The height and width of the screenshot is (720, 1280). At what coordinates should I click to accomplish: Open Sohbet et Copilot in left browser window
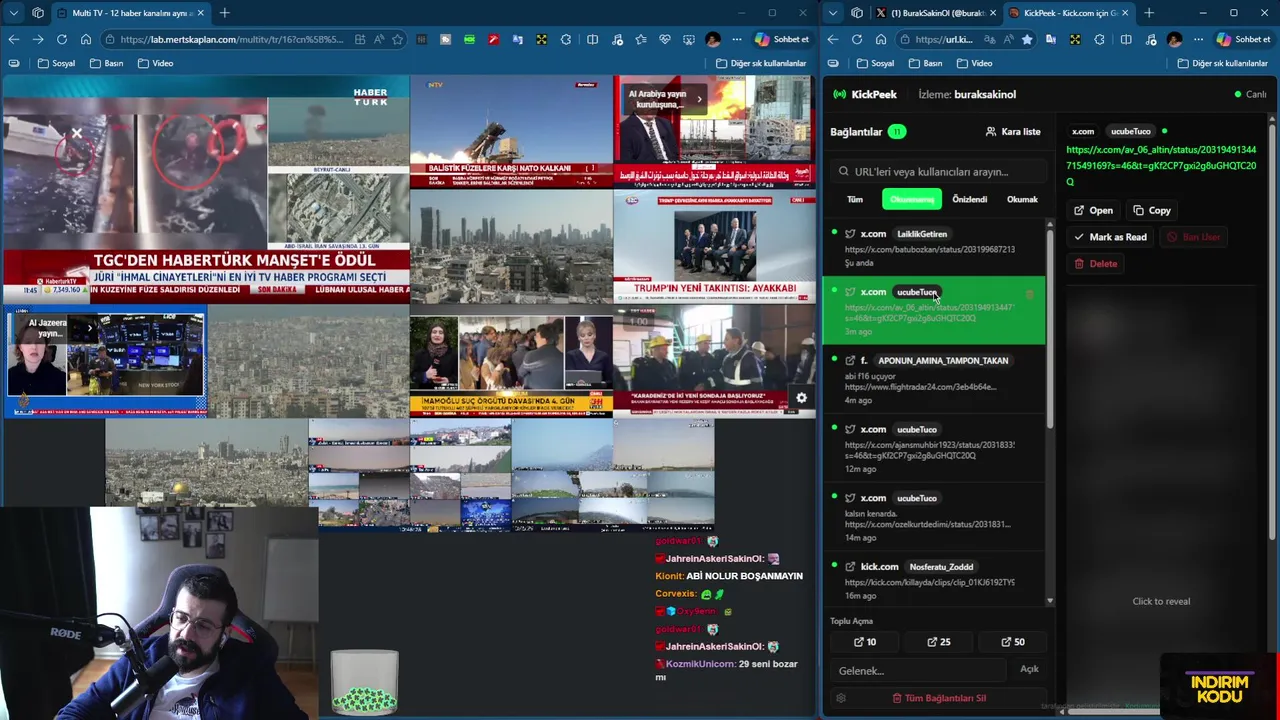[782, 39]
